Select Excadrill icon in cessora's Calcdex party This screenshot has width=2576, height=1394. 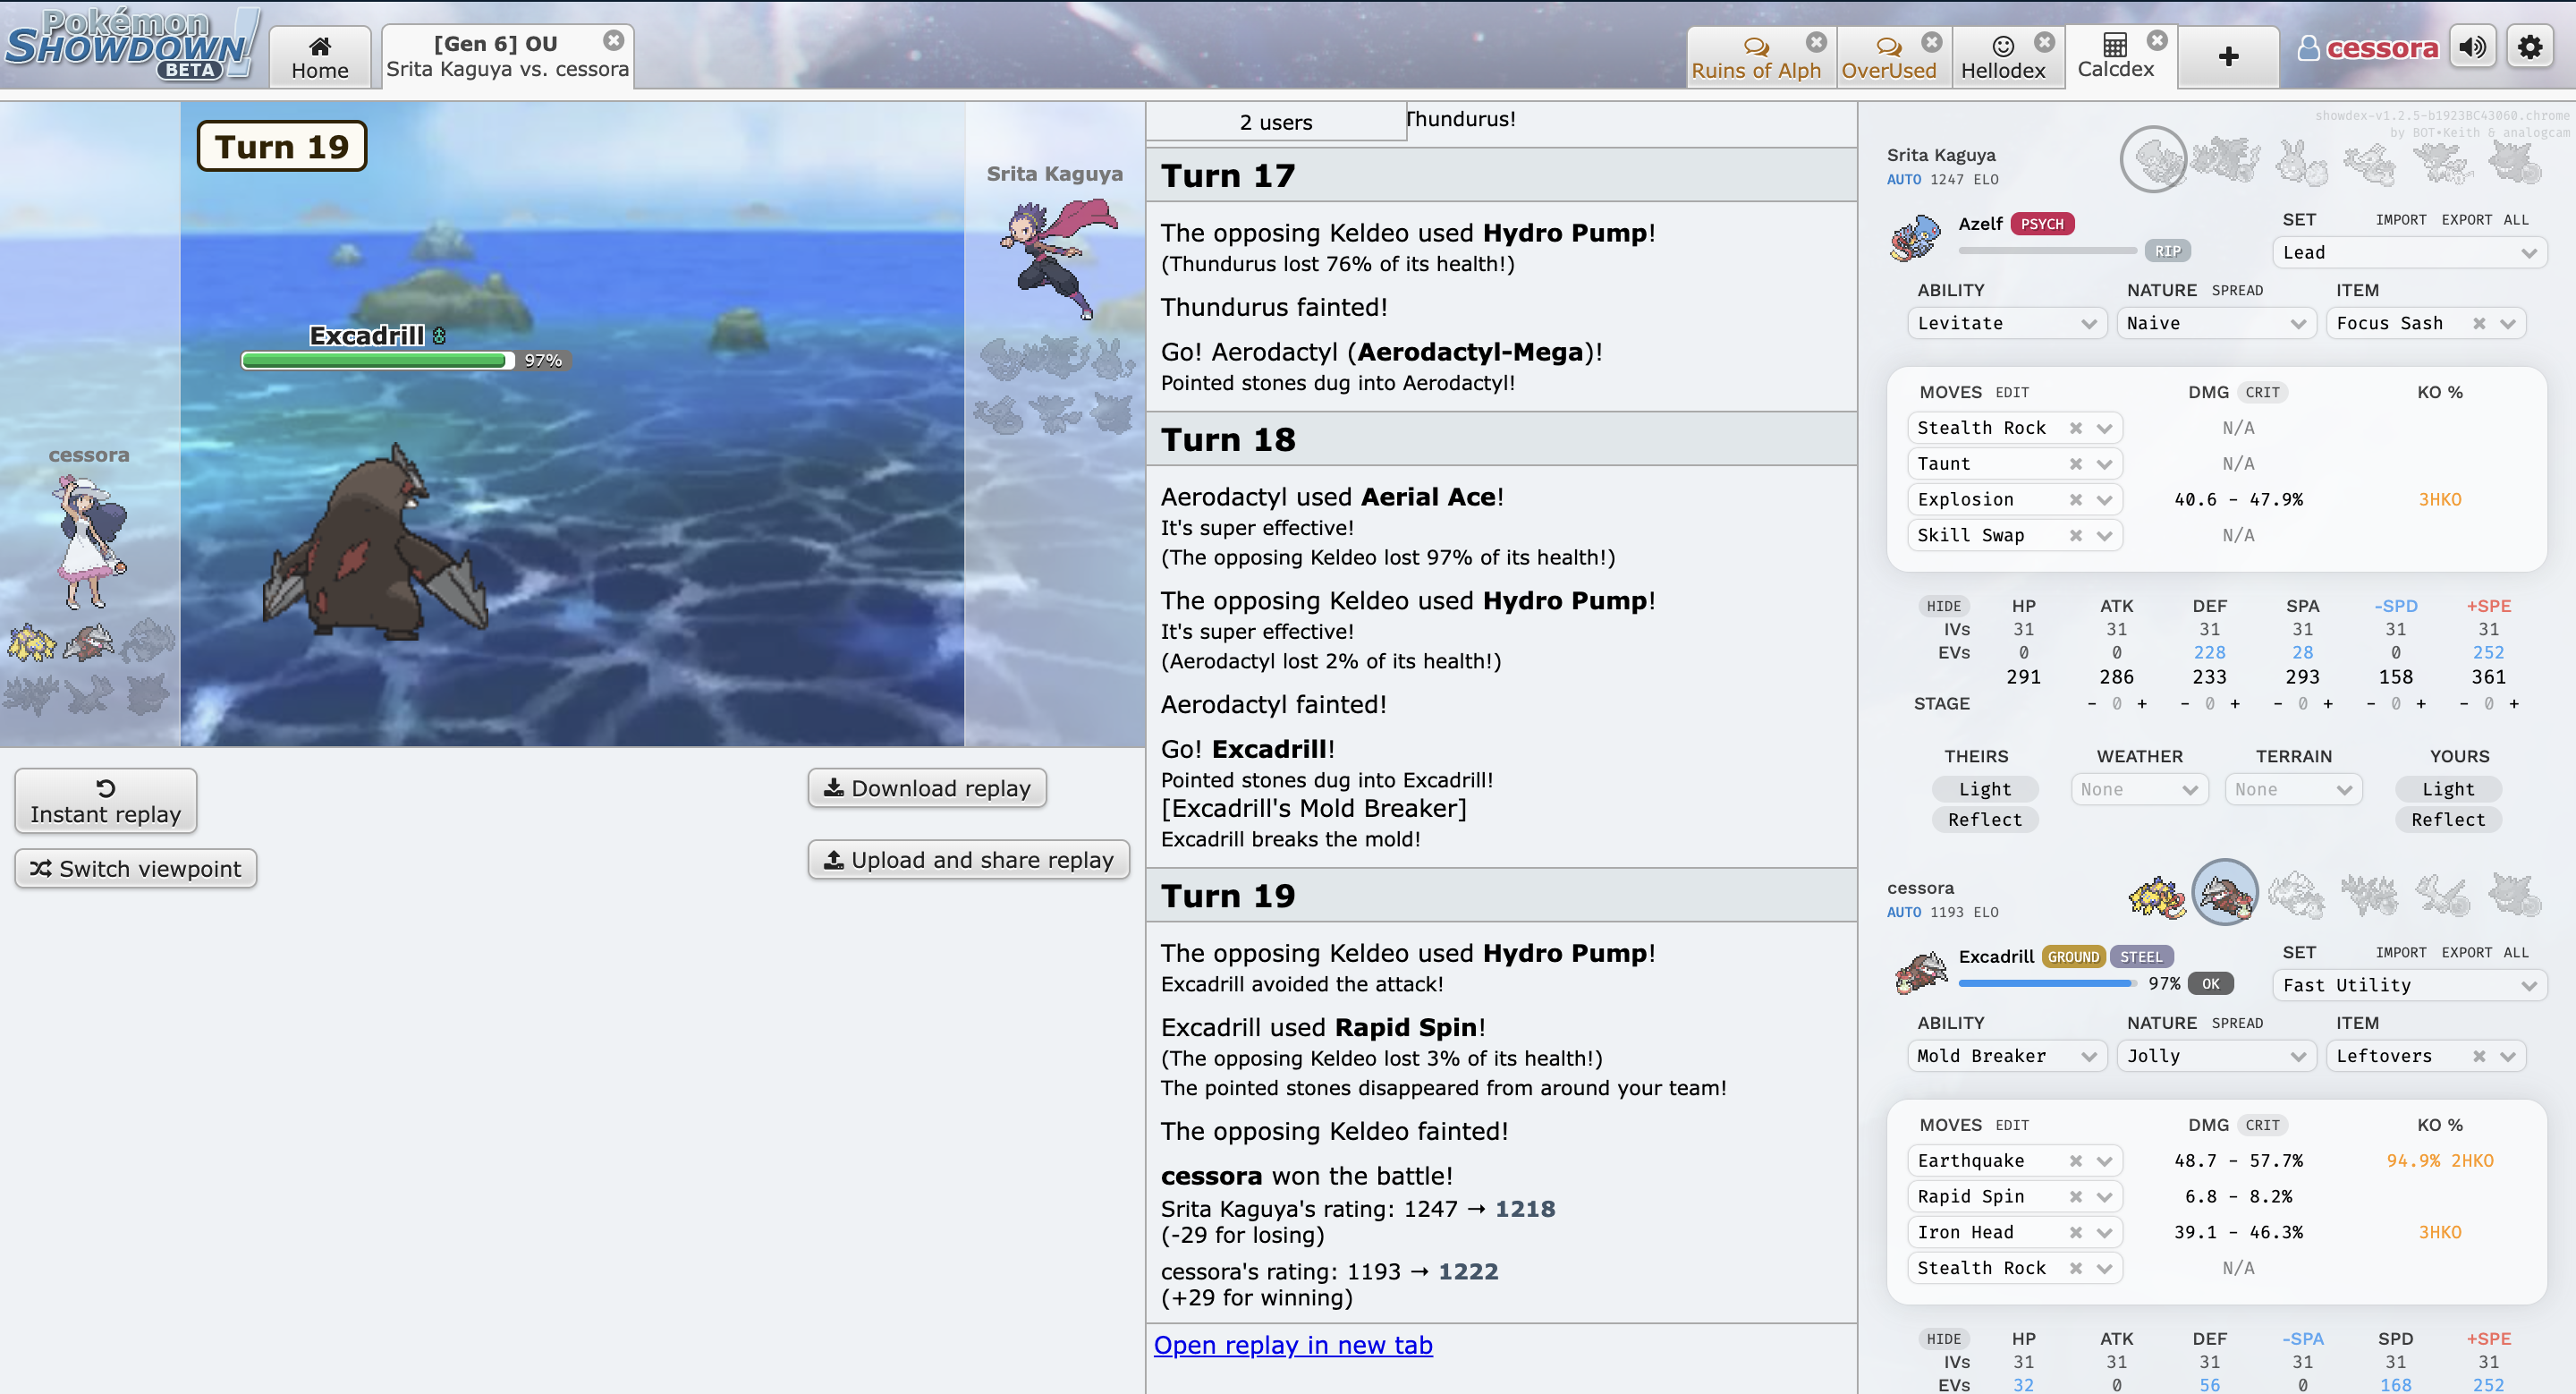[2225, 892]
